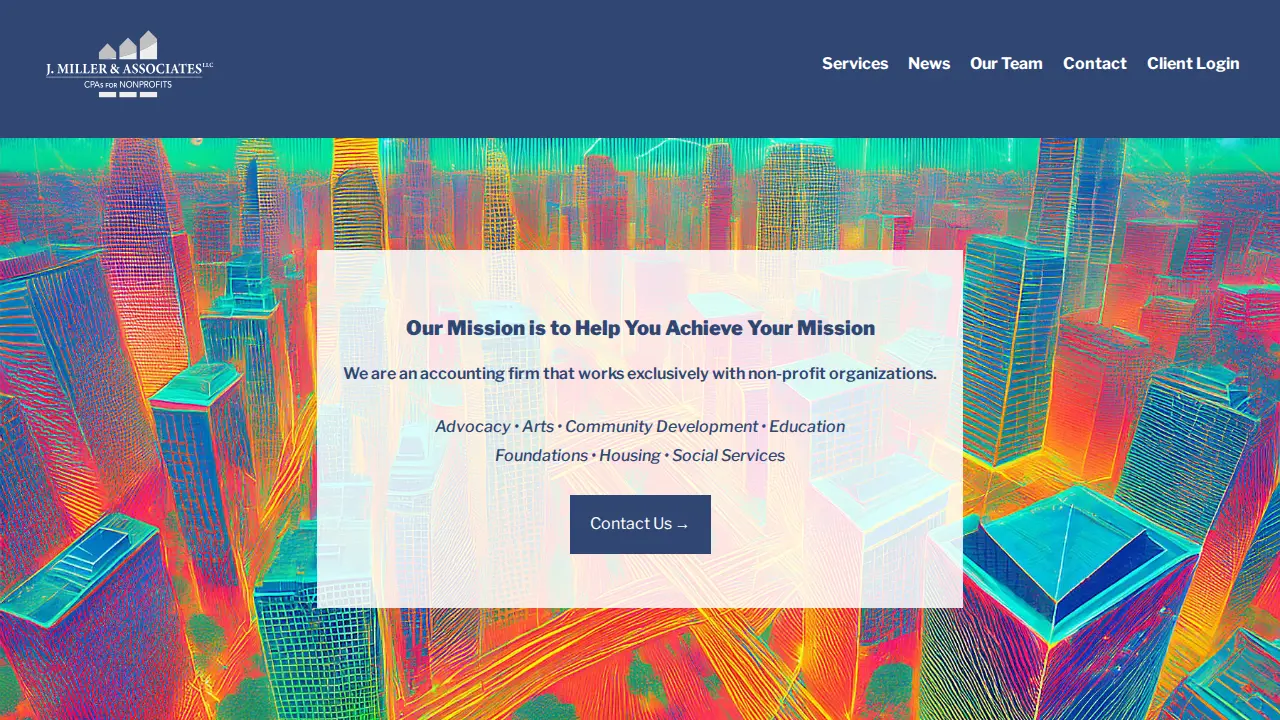Click the J. Miller & Associates logo

[x=129, y=64]
